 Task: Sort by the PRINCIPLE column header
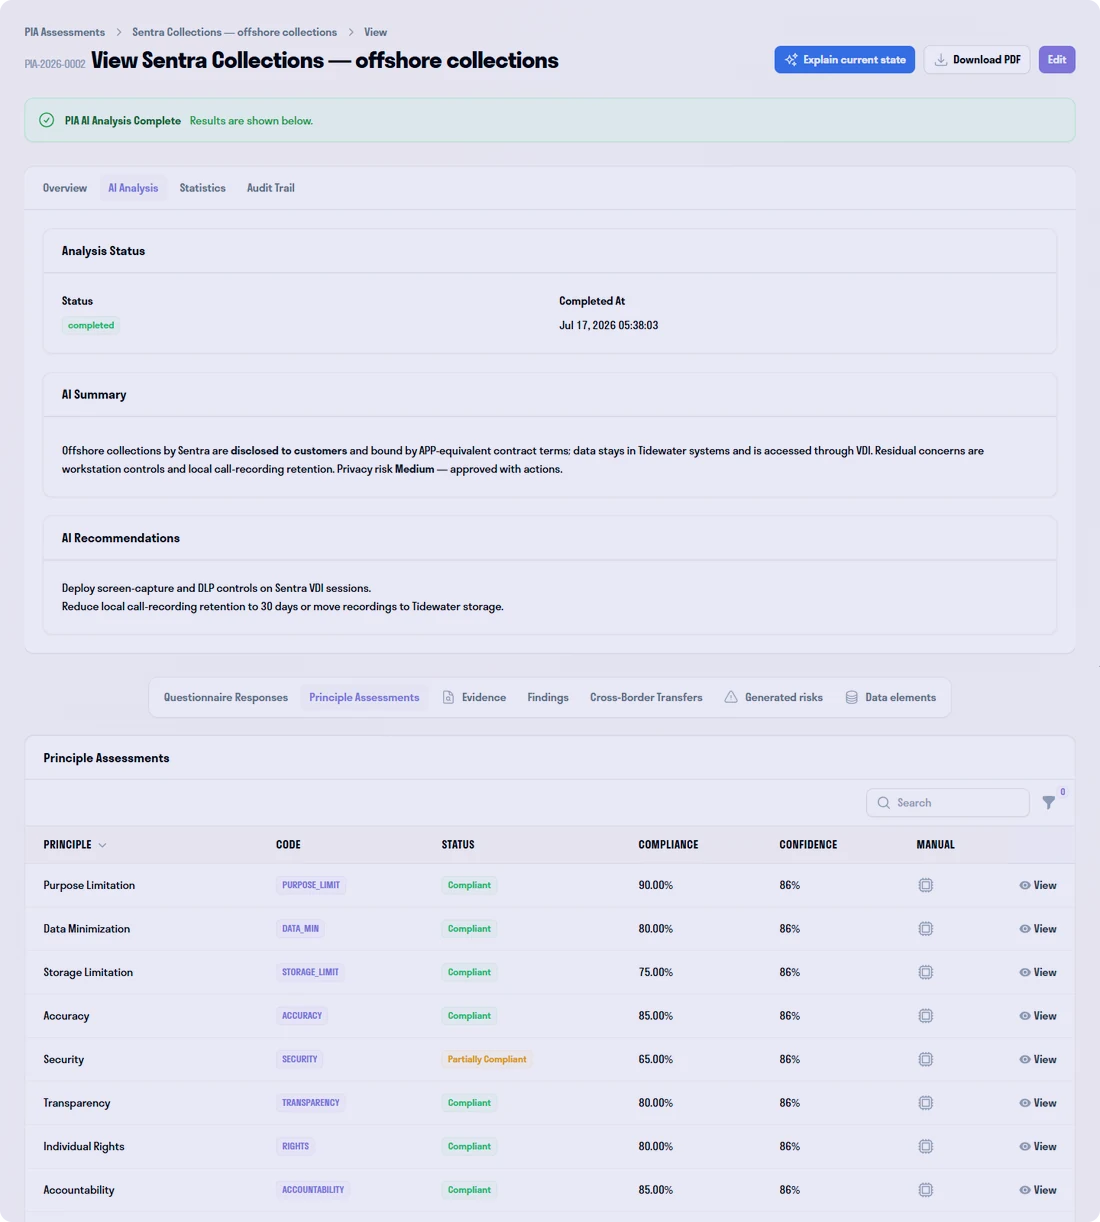click(75, 845)
